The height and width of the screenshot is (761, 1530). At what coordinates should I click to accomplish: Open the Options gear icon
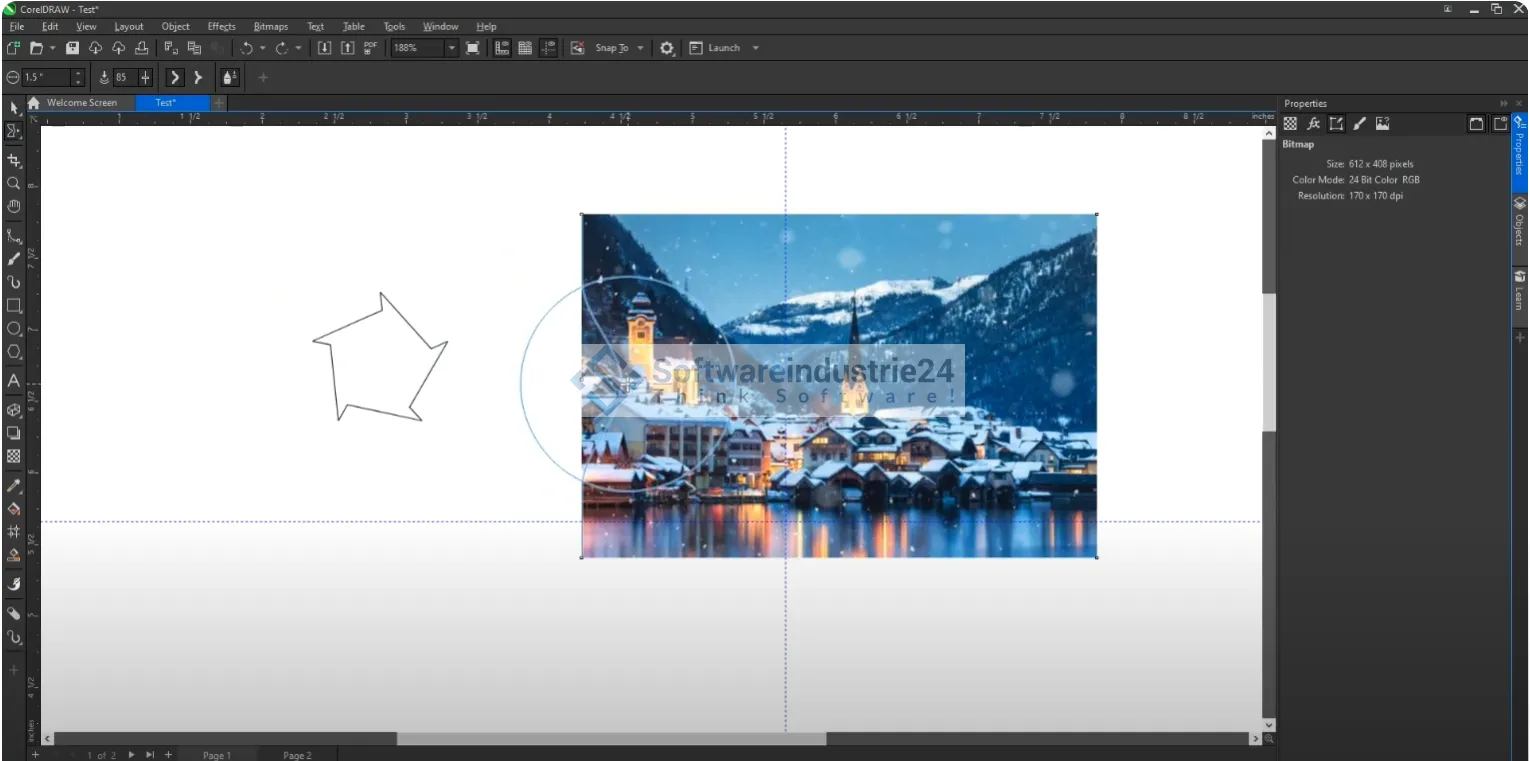click(667, 48)
